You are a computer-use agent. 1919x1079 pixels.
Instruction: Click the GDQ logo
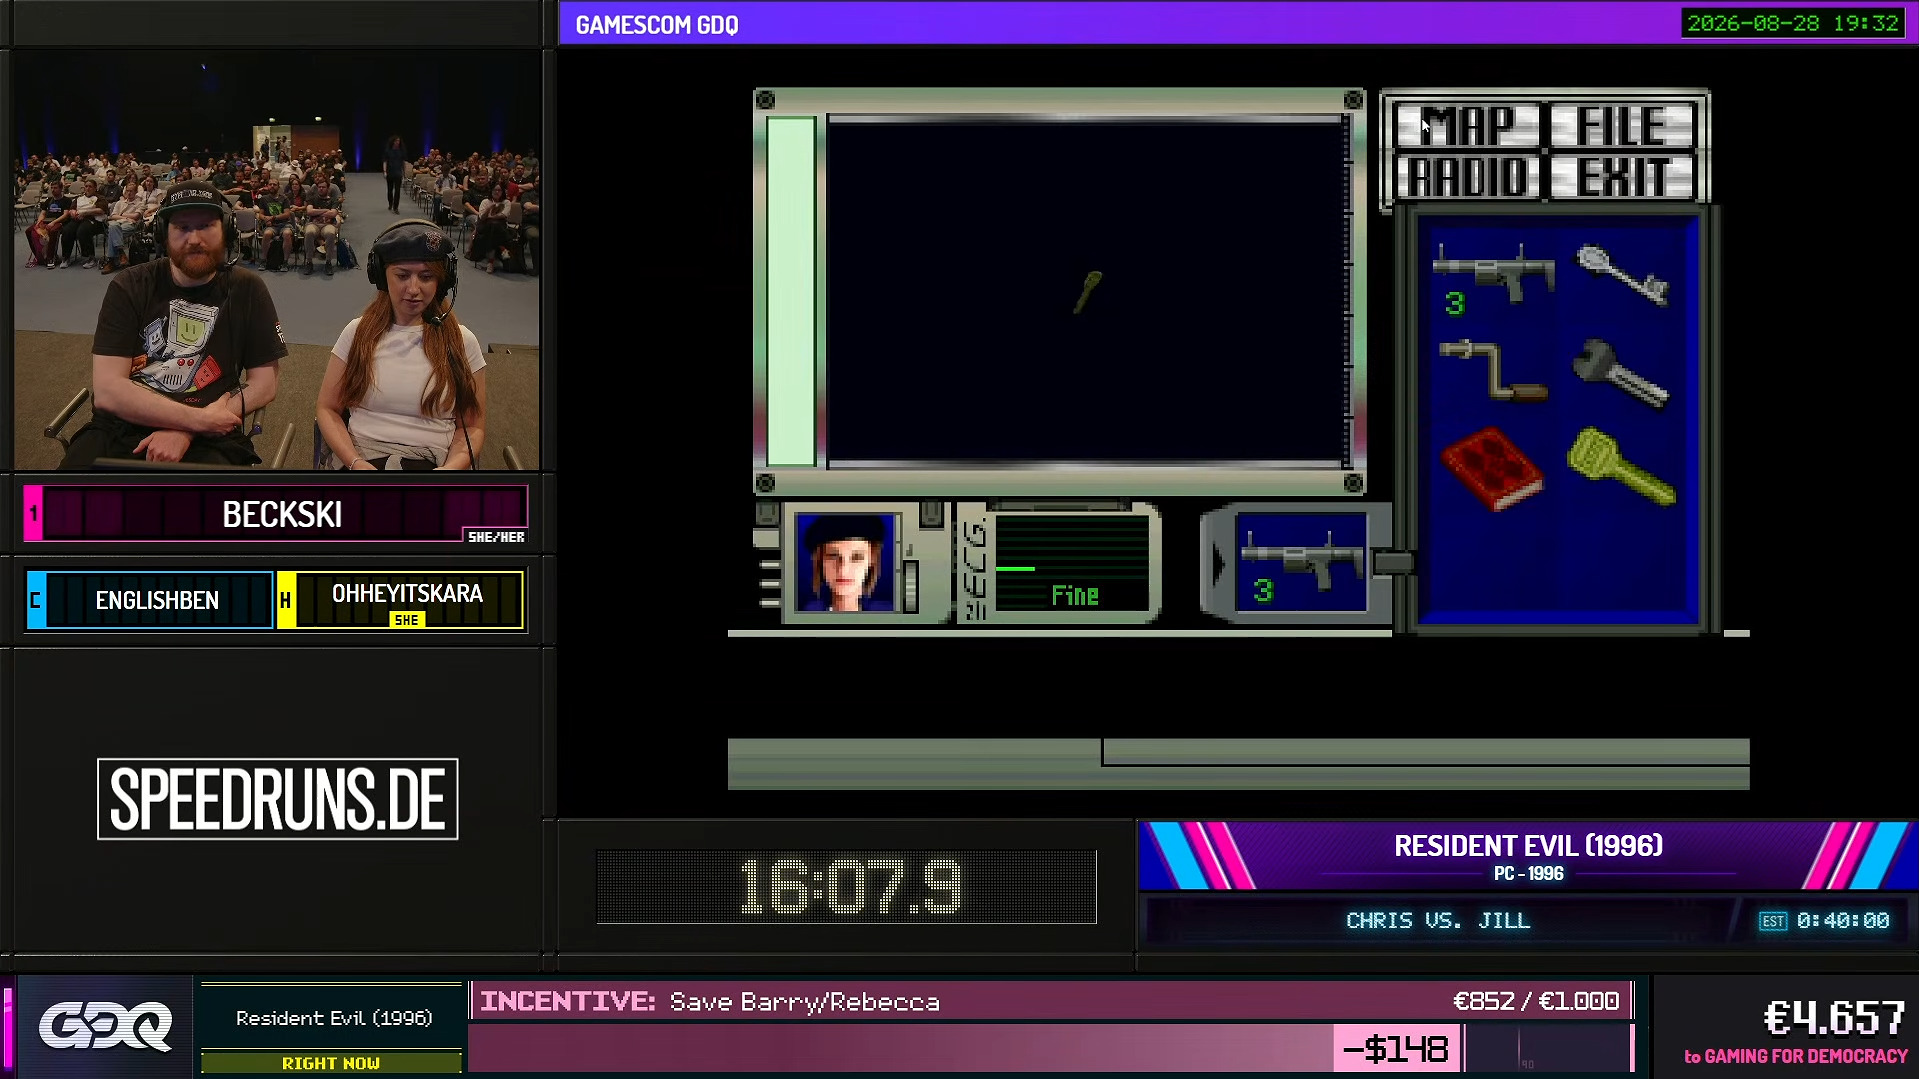105,1026
